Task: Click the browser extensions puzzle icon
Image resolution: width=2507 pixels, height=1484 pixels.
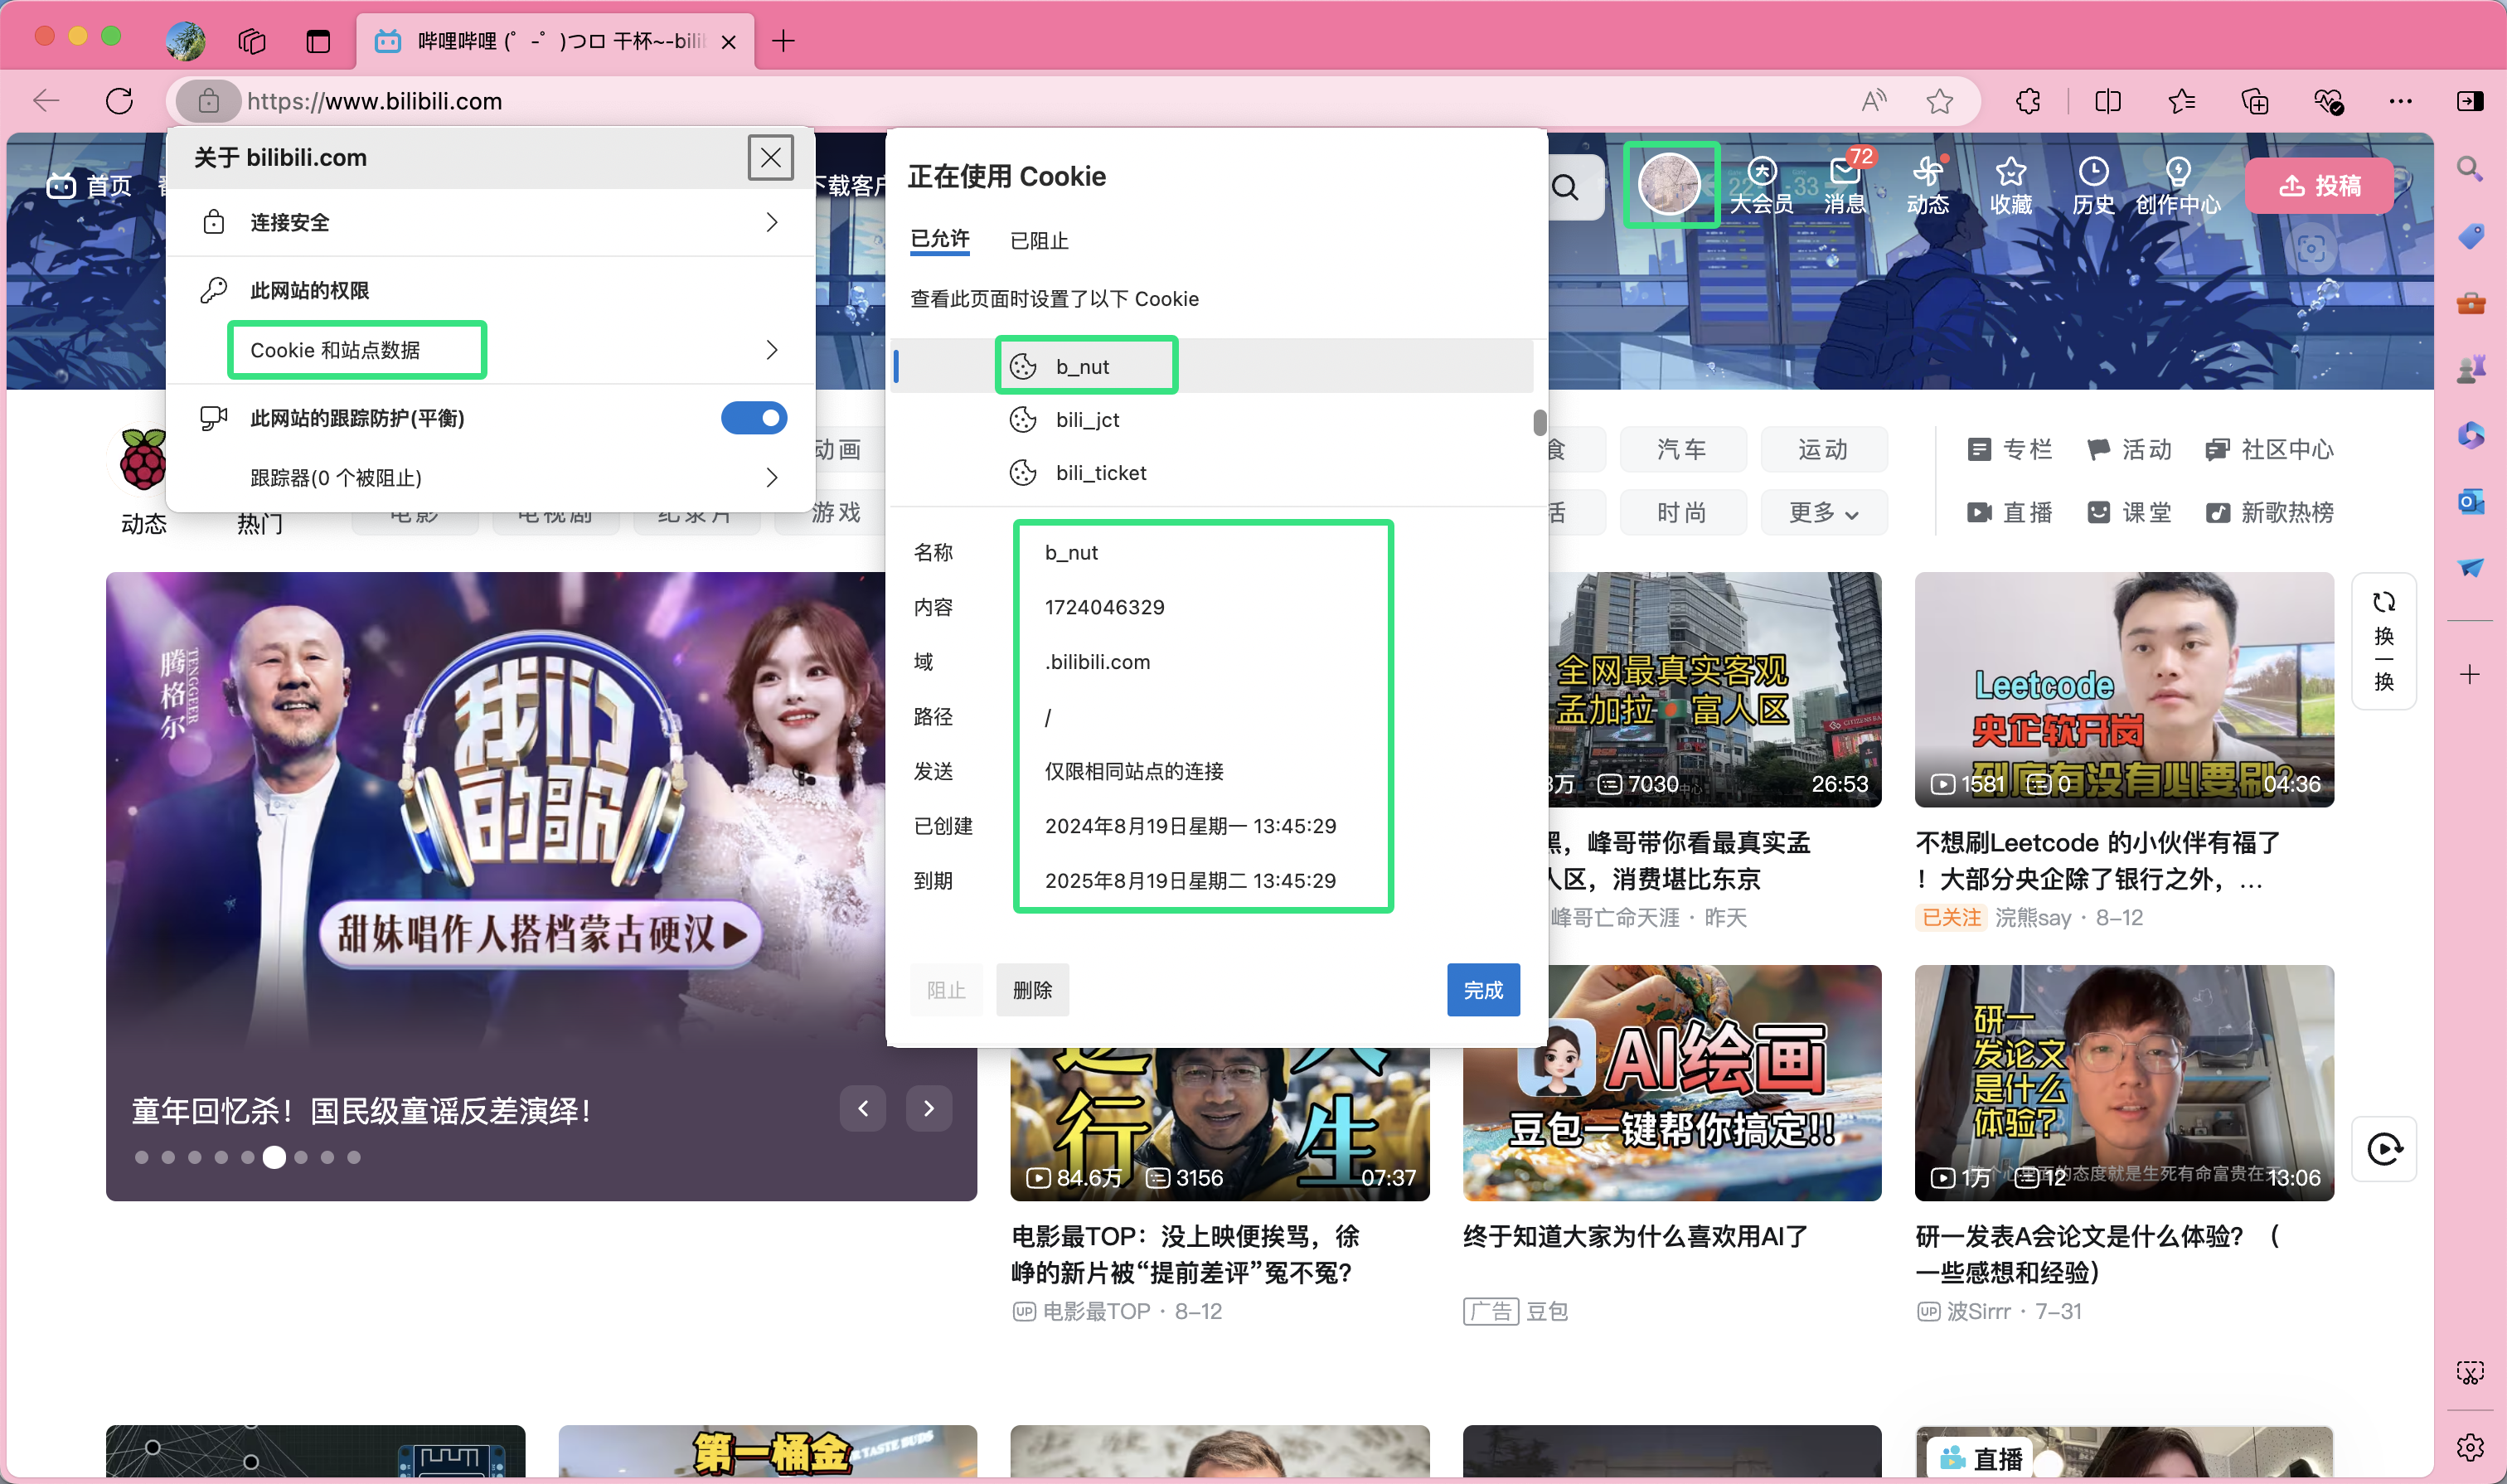Action: (2028, 101)
